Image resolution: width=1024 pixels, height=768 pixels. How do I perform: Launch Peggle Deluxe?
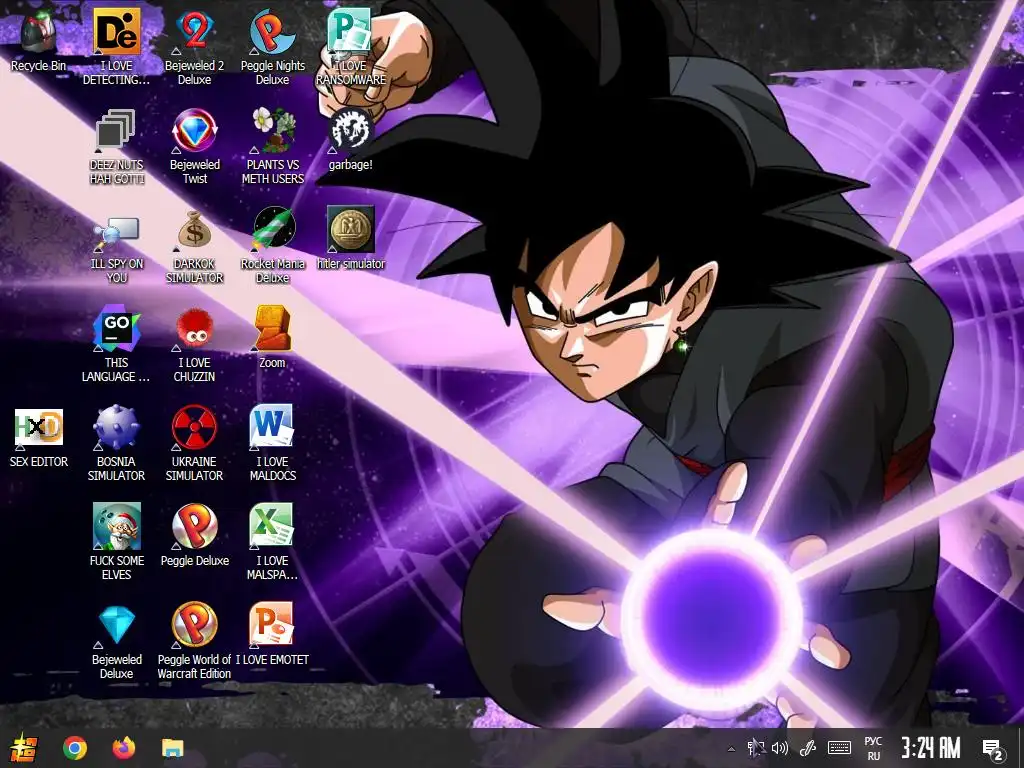pos(195,535)
